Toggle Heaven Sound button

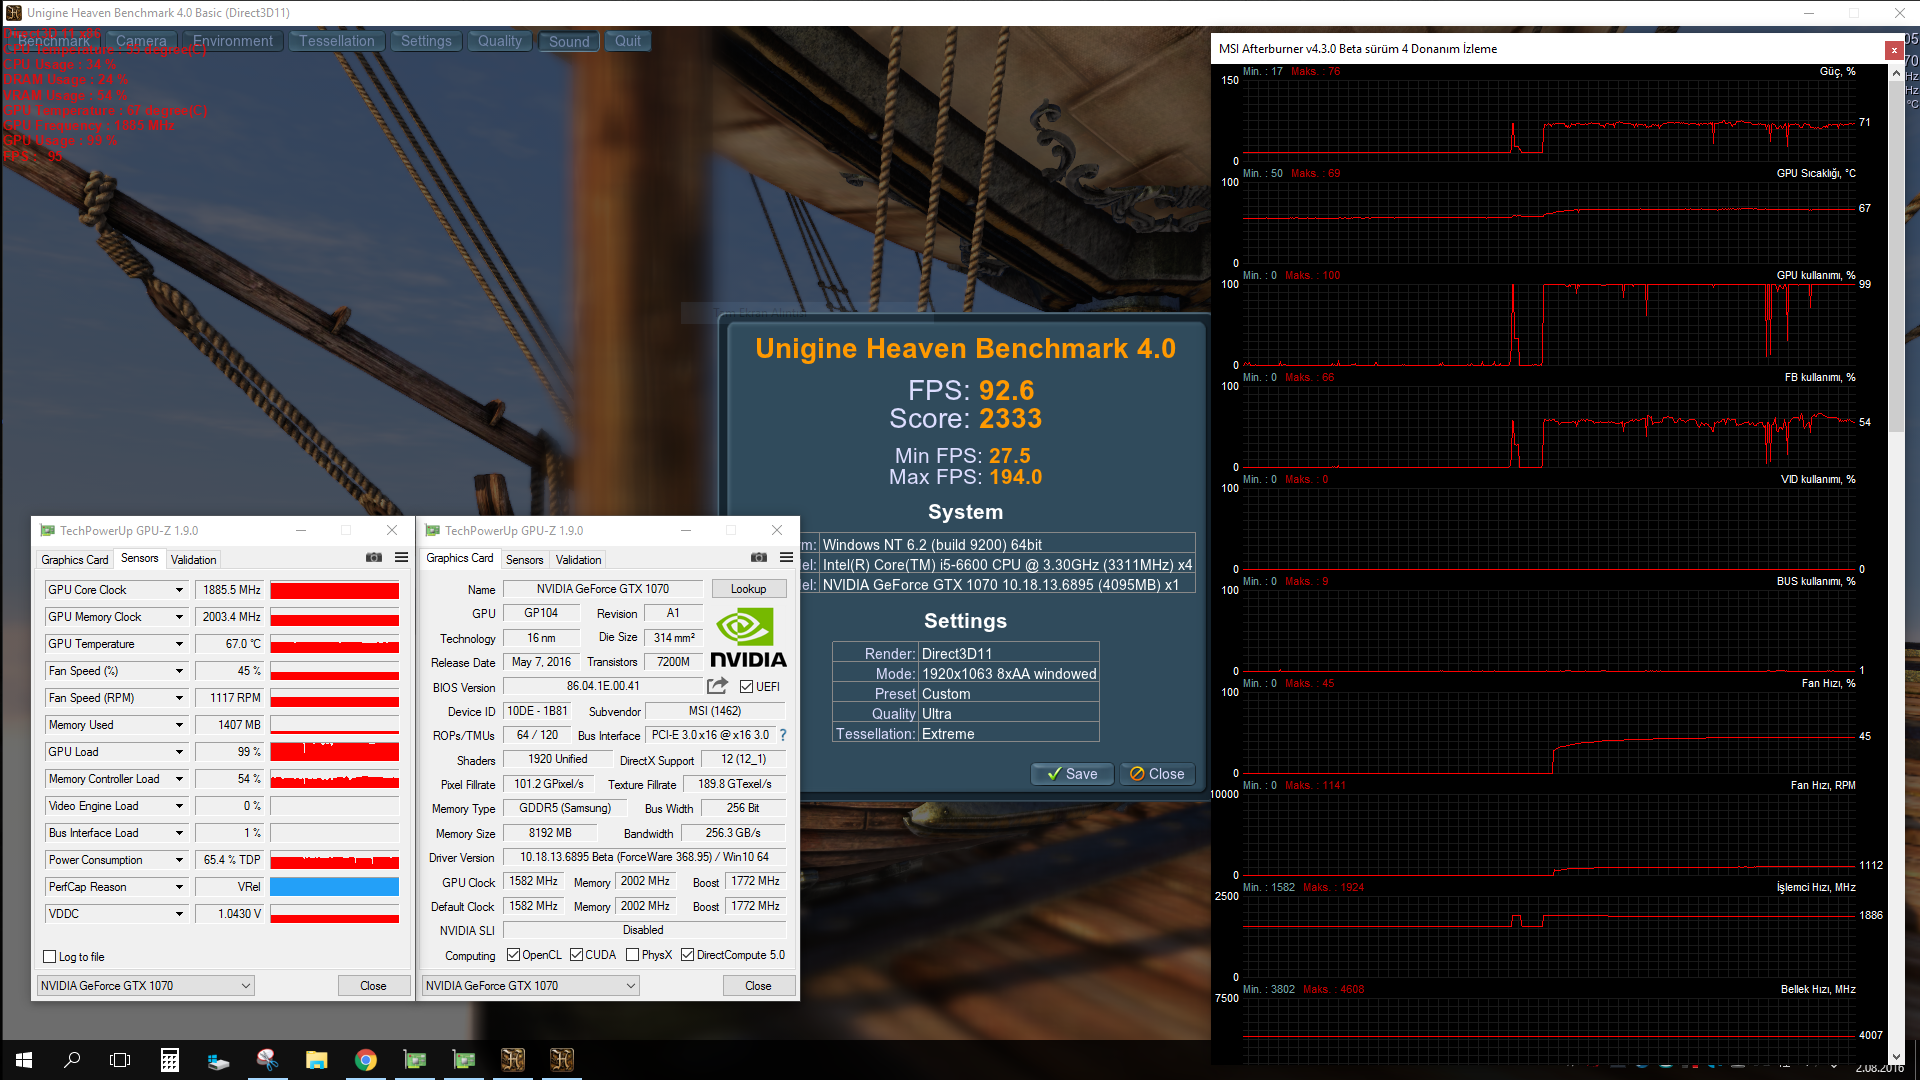(569, 41)
